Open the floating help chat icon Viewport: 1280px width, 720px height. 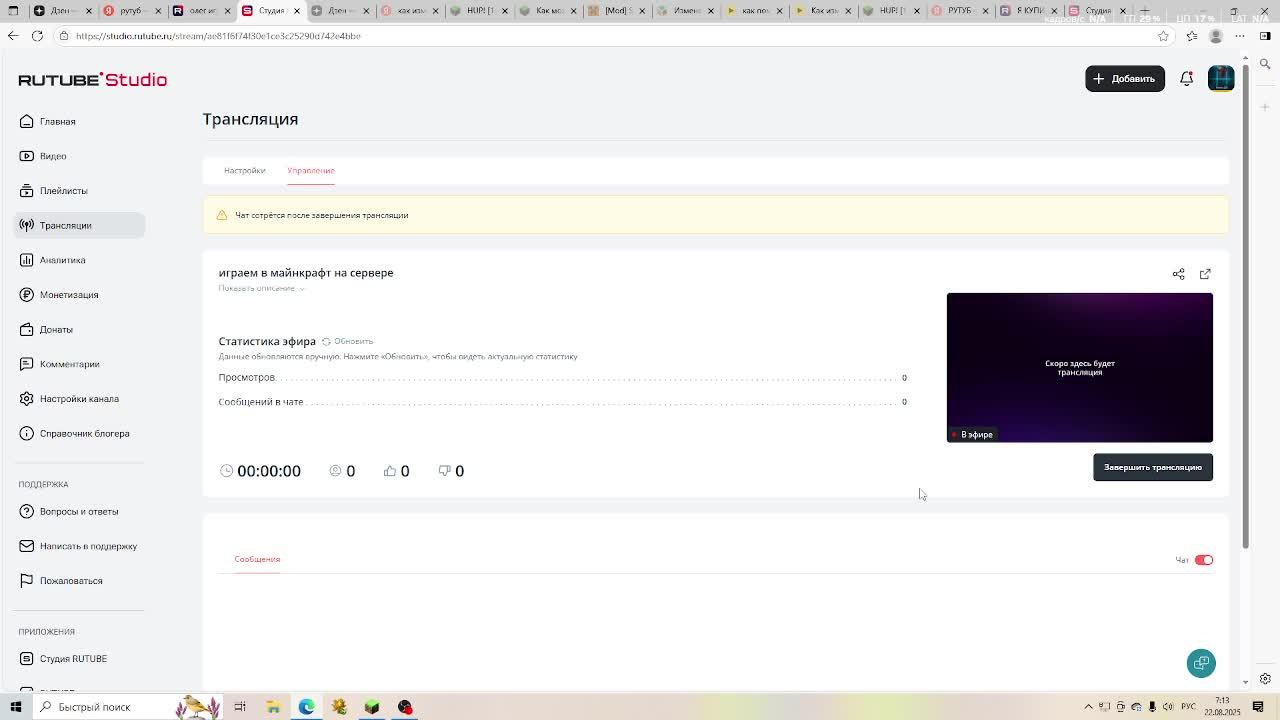point(1201,663)
